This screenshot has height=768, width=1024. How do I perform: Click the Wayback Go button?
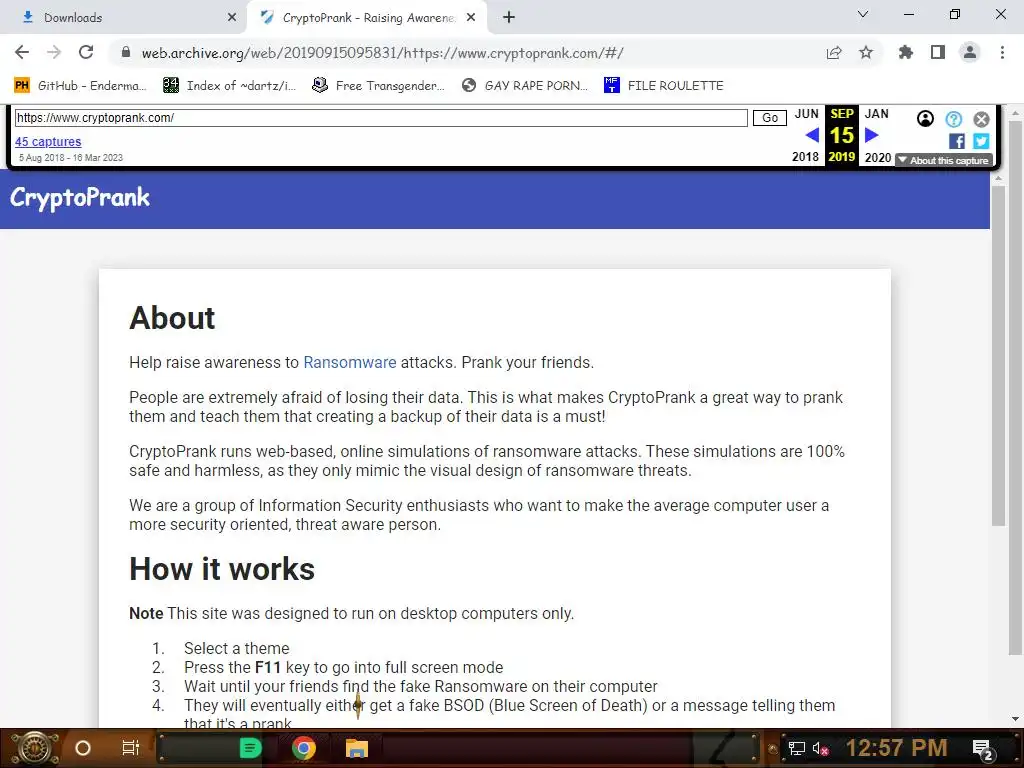click(x=769, y=118)
